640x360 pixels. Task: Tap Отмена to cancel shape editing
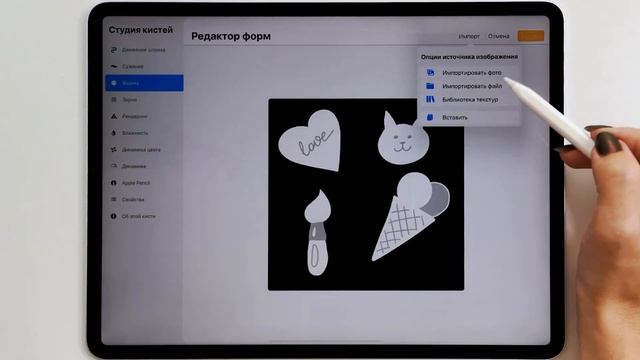[498, 36]
